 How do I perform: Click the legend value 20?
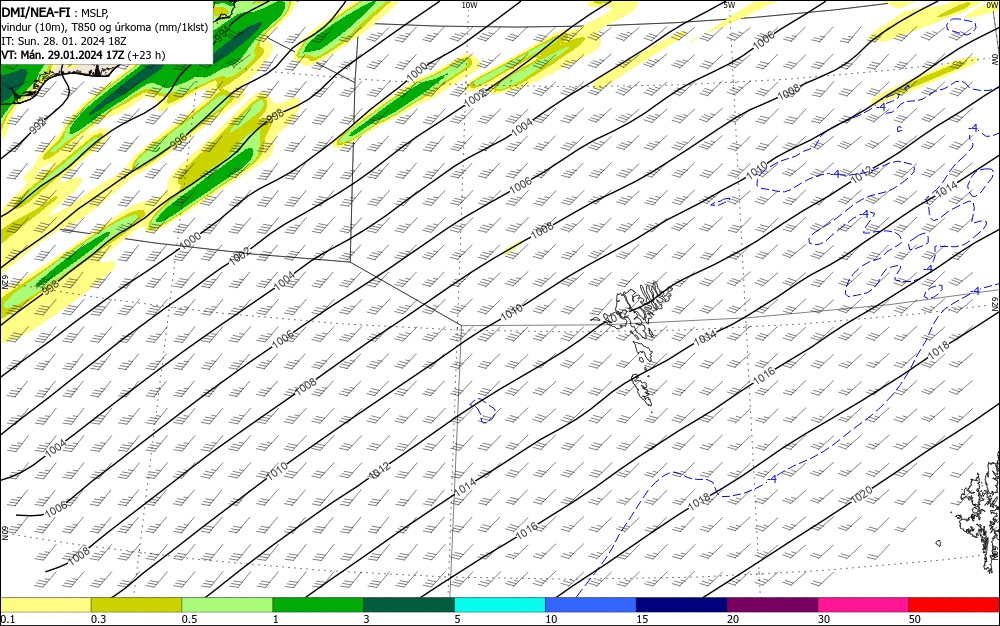pos(733,619)
